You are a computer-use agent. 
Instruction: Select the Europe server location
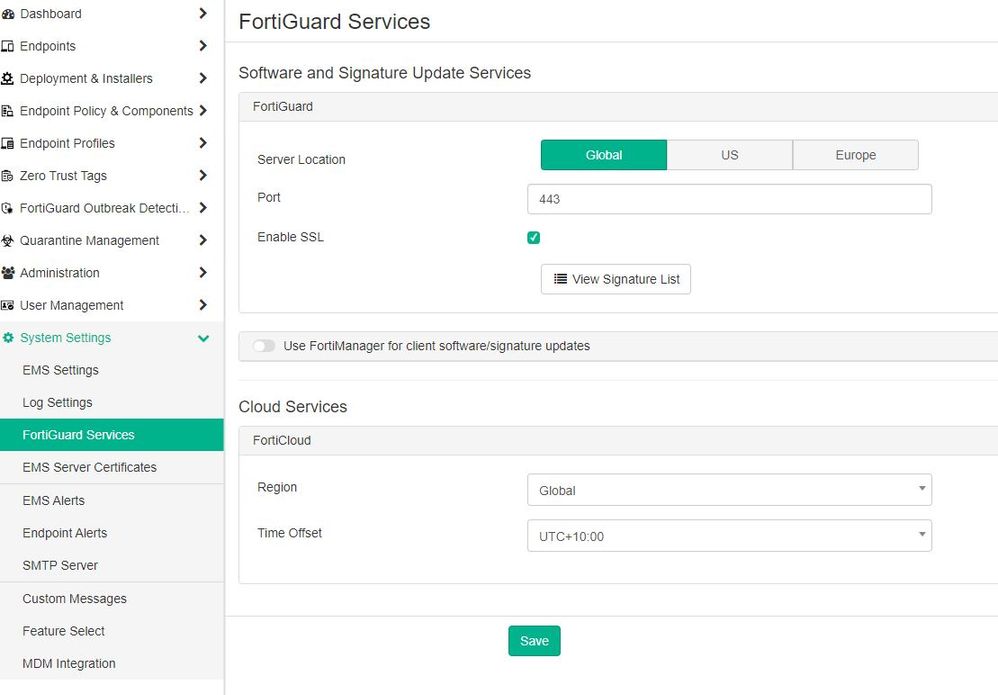[x=855, y=155]
